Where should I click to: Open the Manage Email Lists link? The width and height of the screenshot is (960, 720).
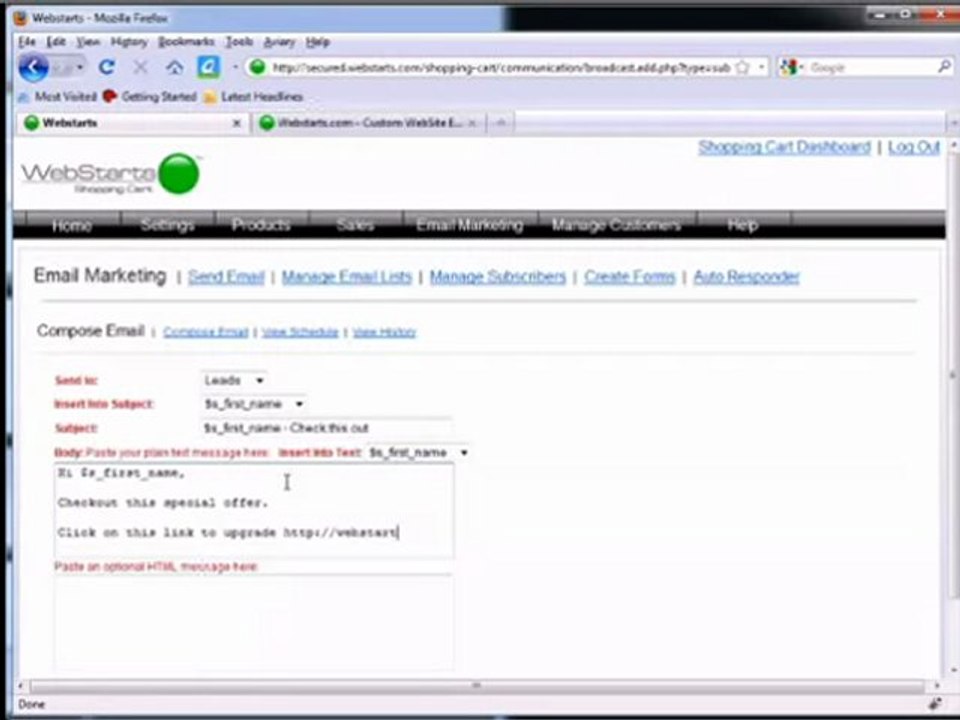tap(347, 277)
